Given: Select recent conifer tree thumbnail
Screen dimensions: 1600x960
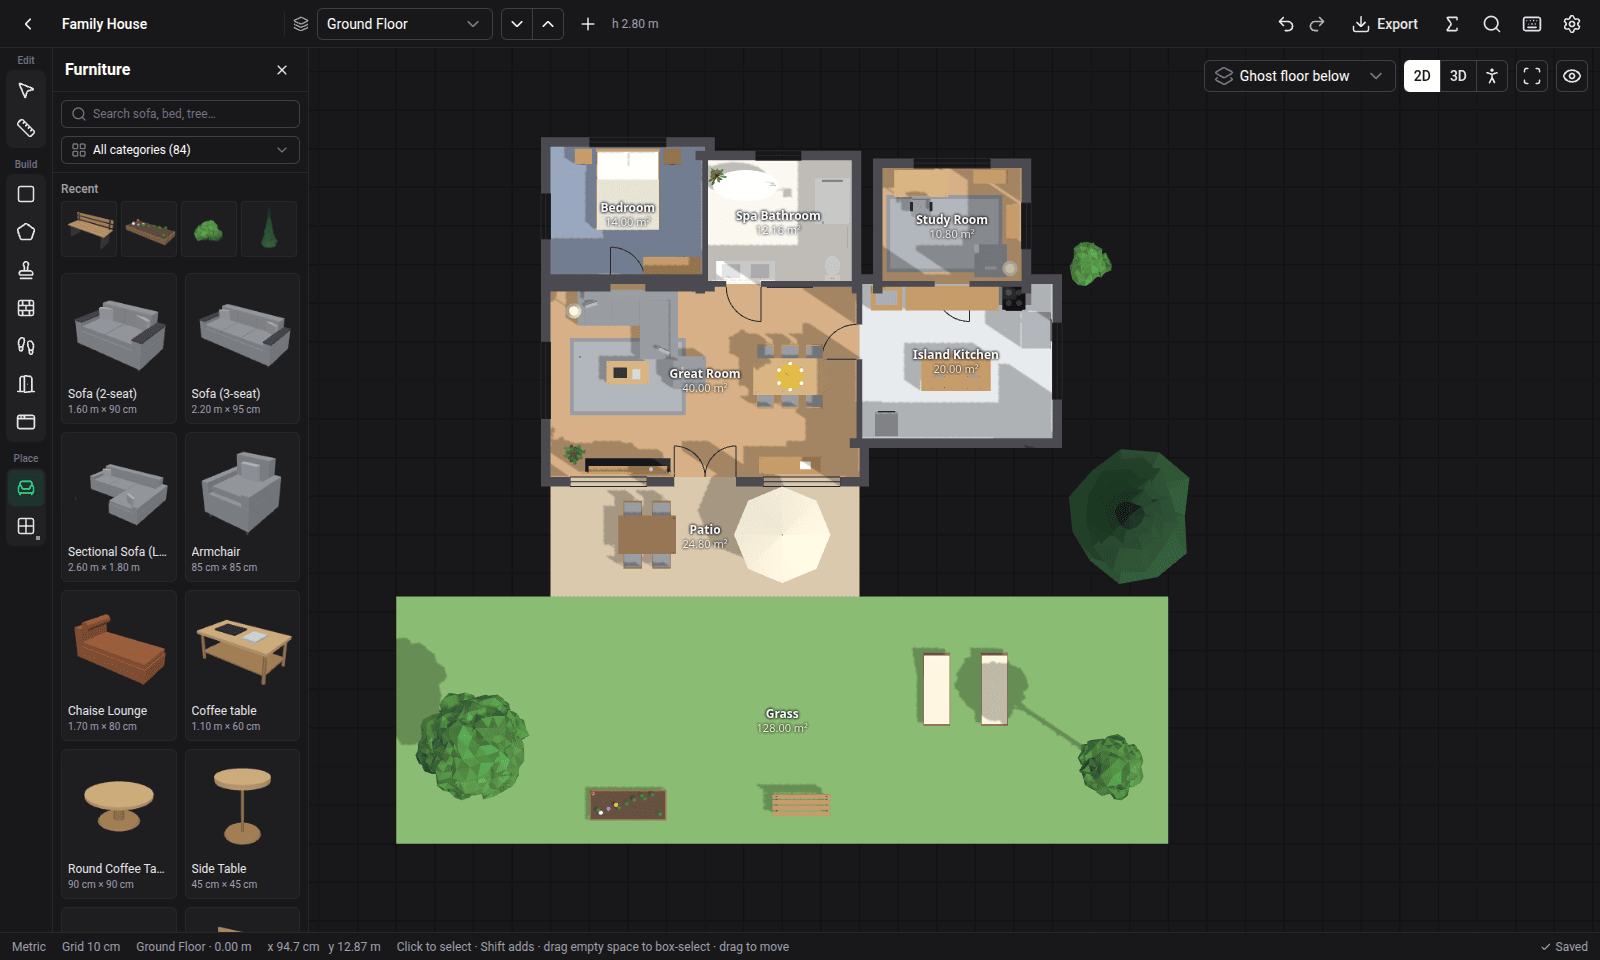Looking at the screenshot, I should coord(269,229).
